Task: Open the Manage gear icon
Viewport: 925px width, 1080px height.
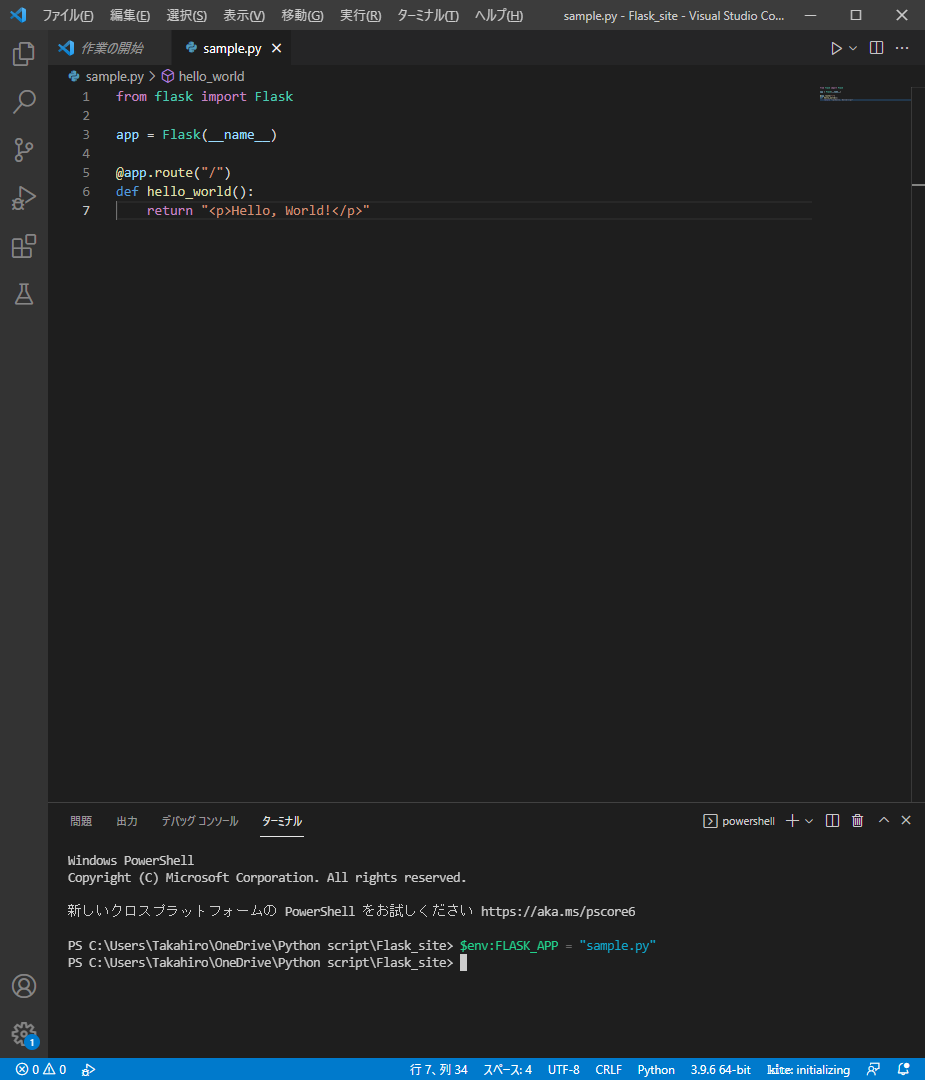Action: click(23, 1035)
